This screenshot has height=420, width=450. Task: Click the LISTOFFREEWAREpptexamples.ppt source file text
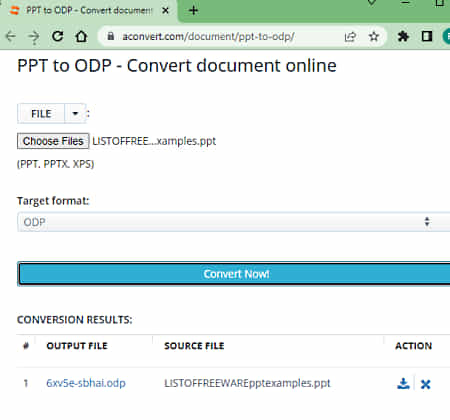pos(247,383)
